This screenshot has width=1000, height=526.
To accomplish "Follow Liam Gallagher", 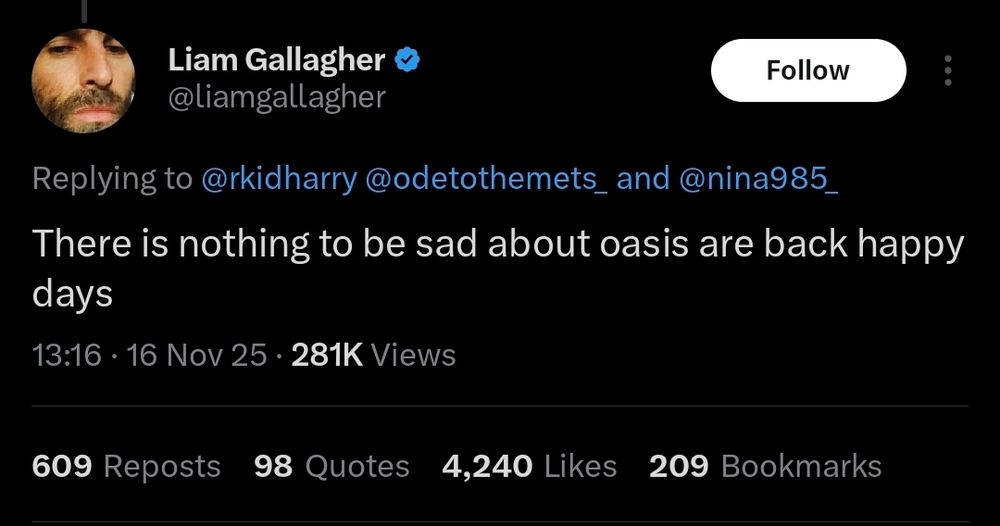I will [807, 70].
